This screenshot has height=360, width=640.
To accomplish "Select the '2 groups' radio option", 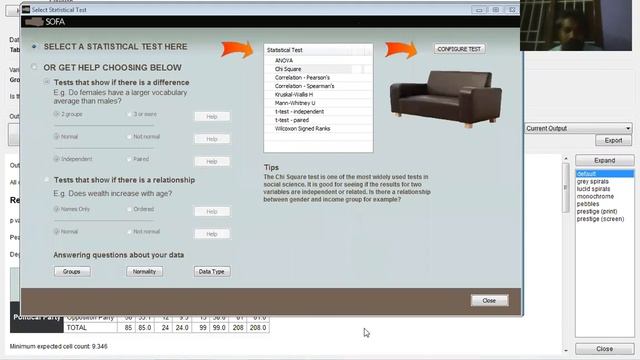I will click(x=57, y=114).
